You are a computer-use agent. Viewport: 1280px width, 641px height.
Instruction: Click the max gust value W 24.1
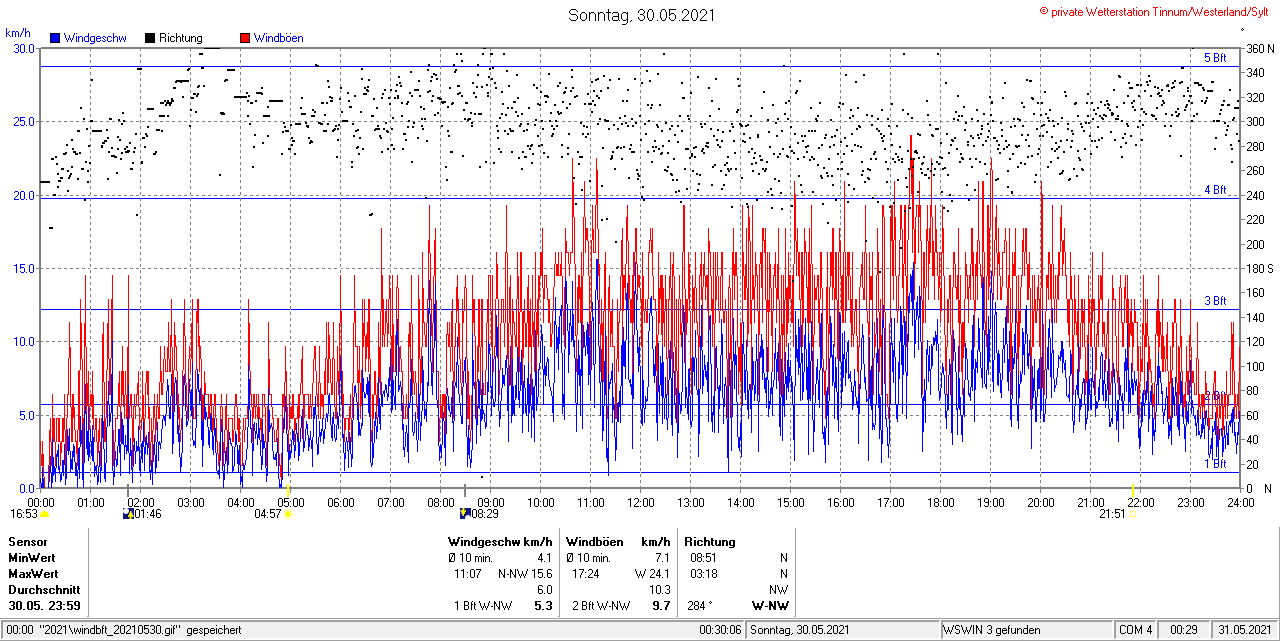[x=652, y=574]
